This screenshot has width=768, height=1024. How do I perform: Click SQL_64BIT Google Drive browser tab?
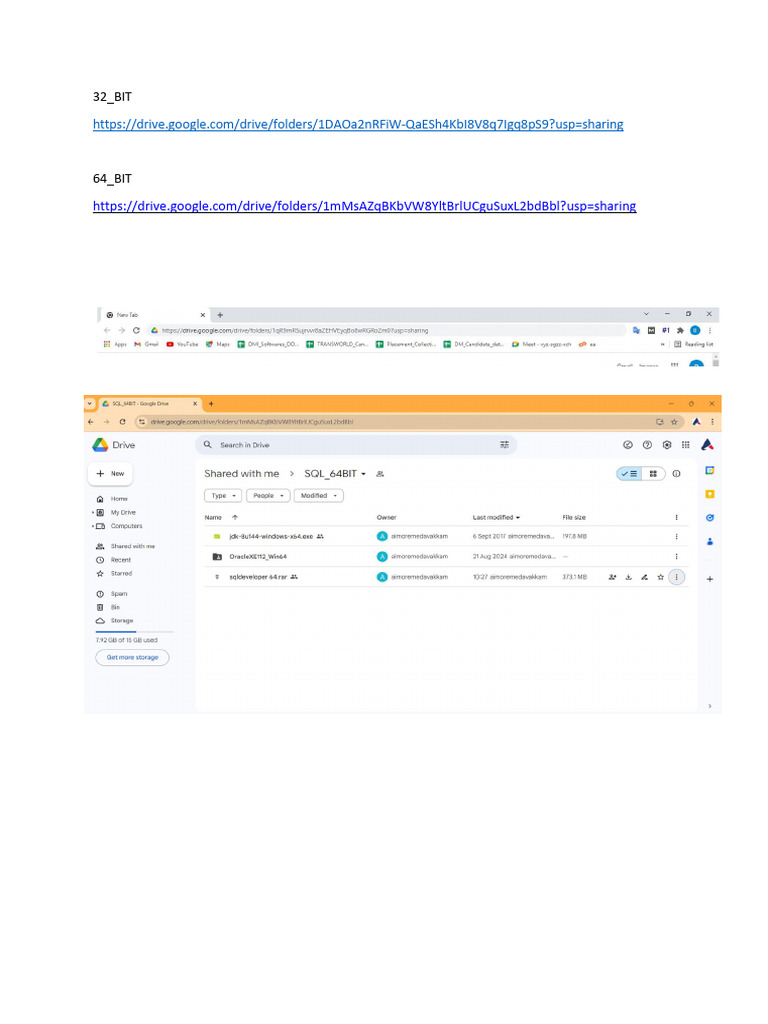point(149,404)
